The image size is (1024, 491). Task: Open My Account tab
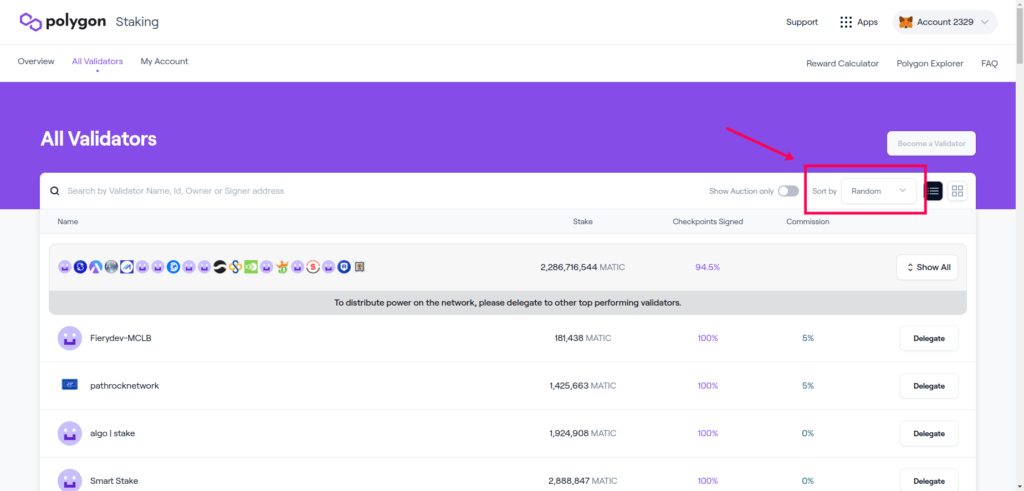(164, 61)
